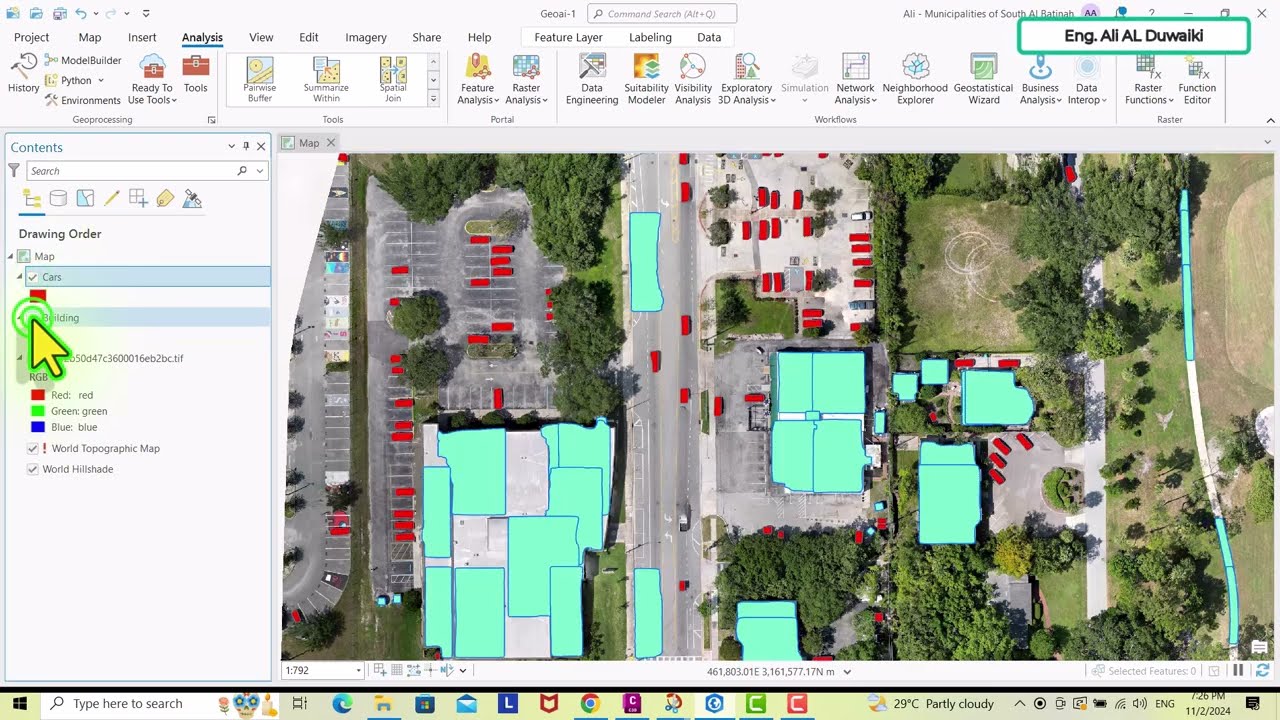Open the Network Analysis dropdown
Image resolution: width=1280 pixels, height=720 pixels.
855,79
